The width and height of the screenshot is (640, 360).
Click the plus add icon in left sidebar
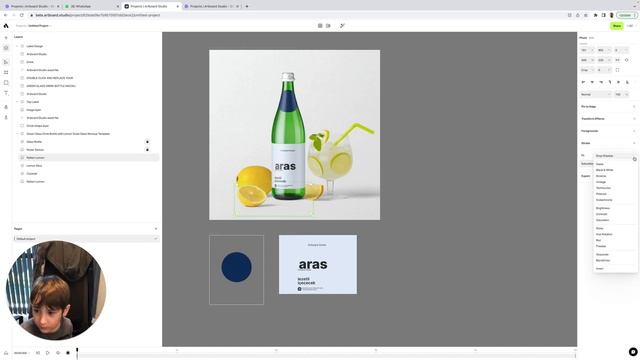click(6, 38)
